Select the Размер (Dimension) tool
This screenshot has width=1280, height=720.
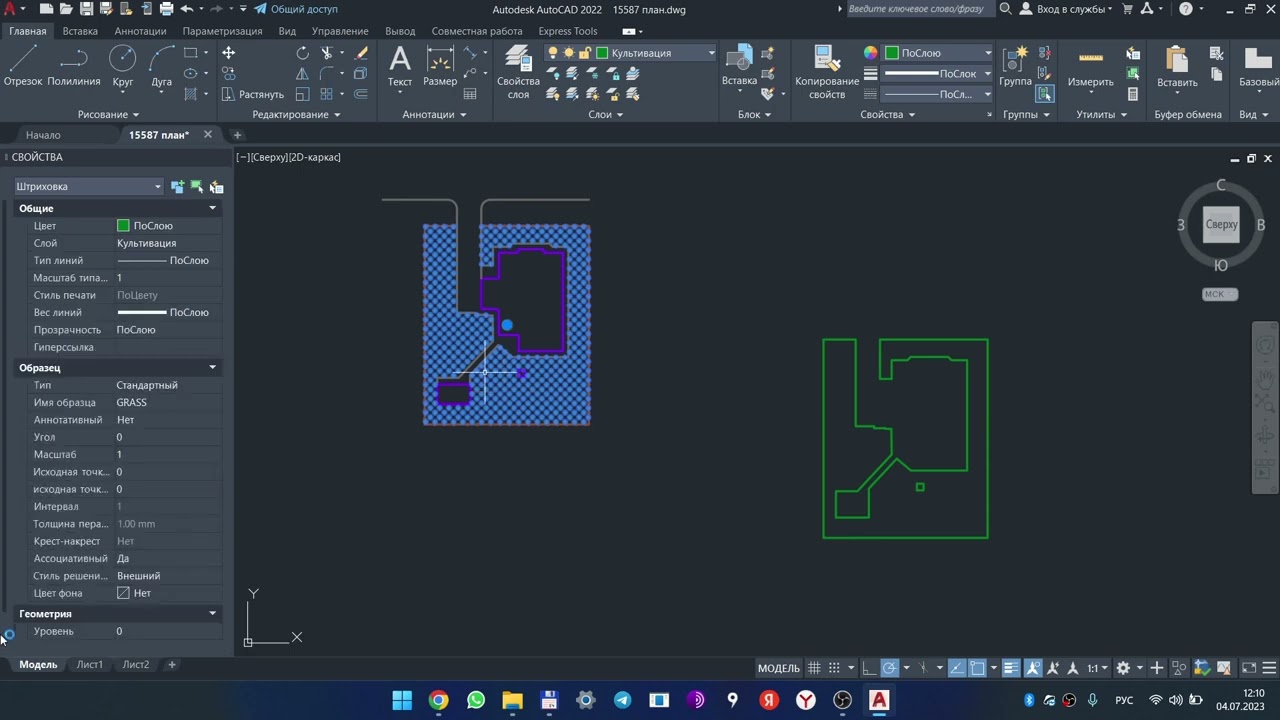[440, 66]
